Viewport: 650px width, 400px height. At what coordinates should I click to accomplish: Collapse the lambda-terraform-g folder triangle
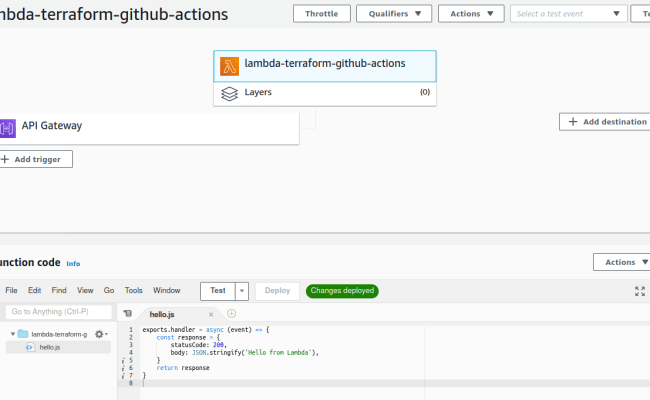13,334
